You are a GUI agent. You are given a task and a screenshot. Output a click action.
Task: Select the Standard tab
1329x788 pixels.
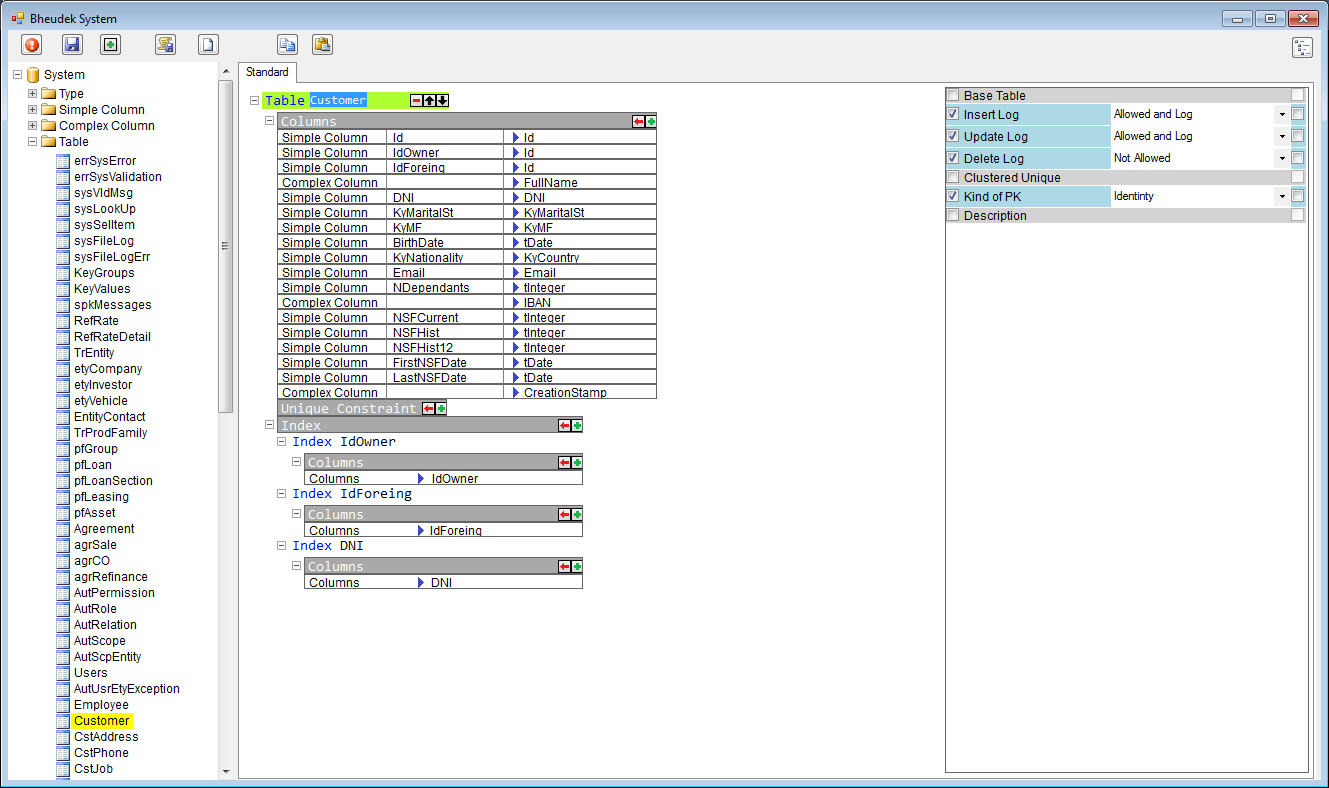point(267,72)
